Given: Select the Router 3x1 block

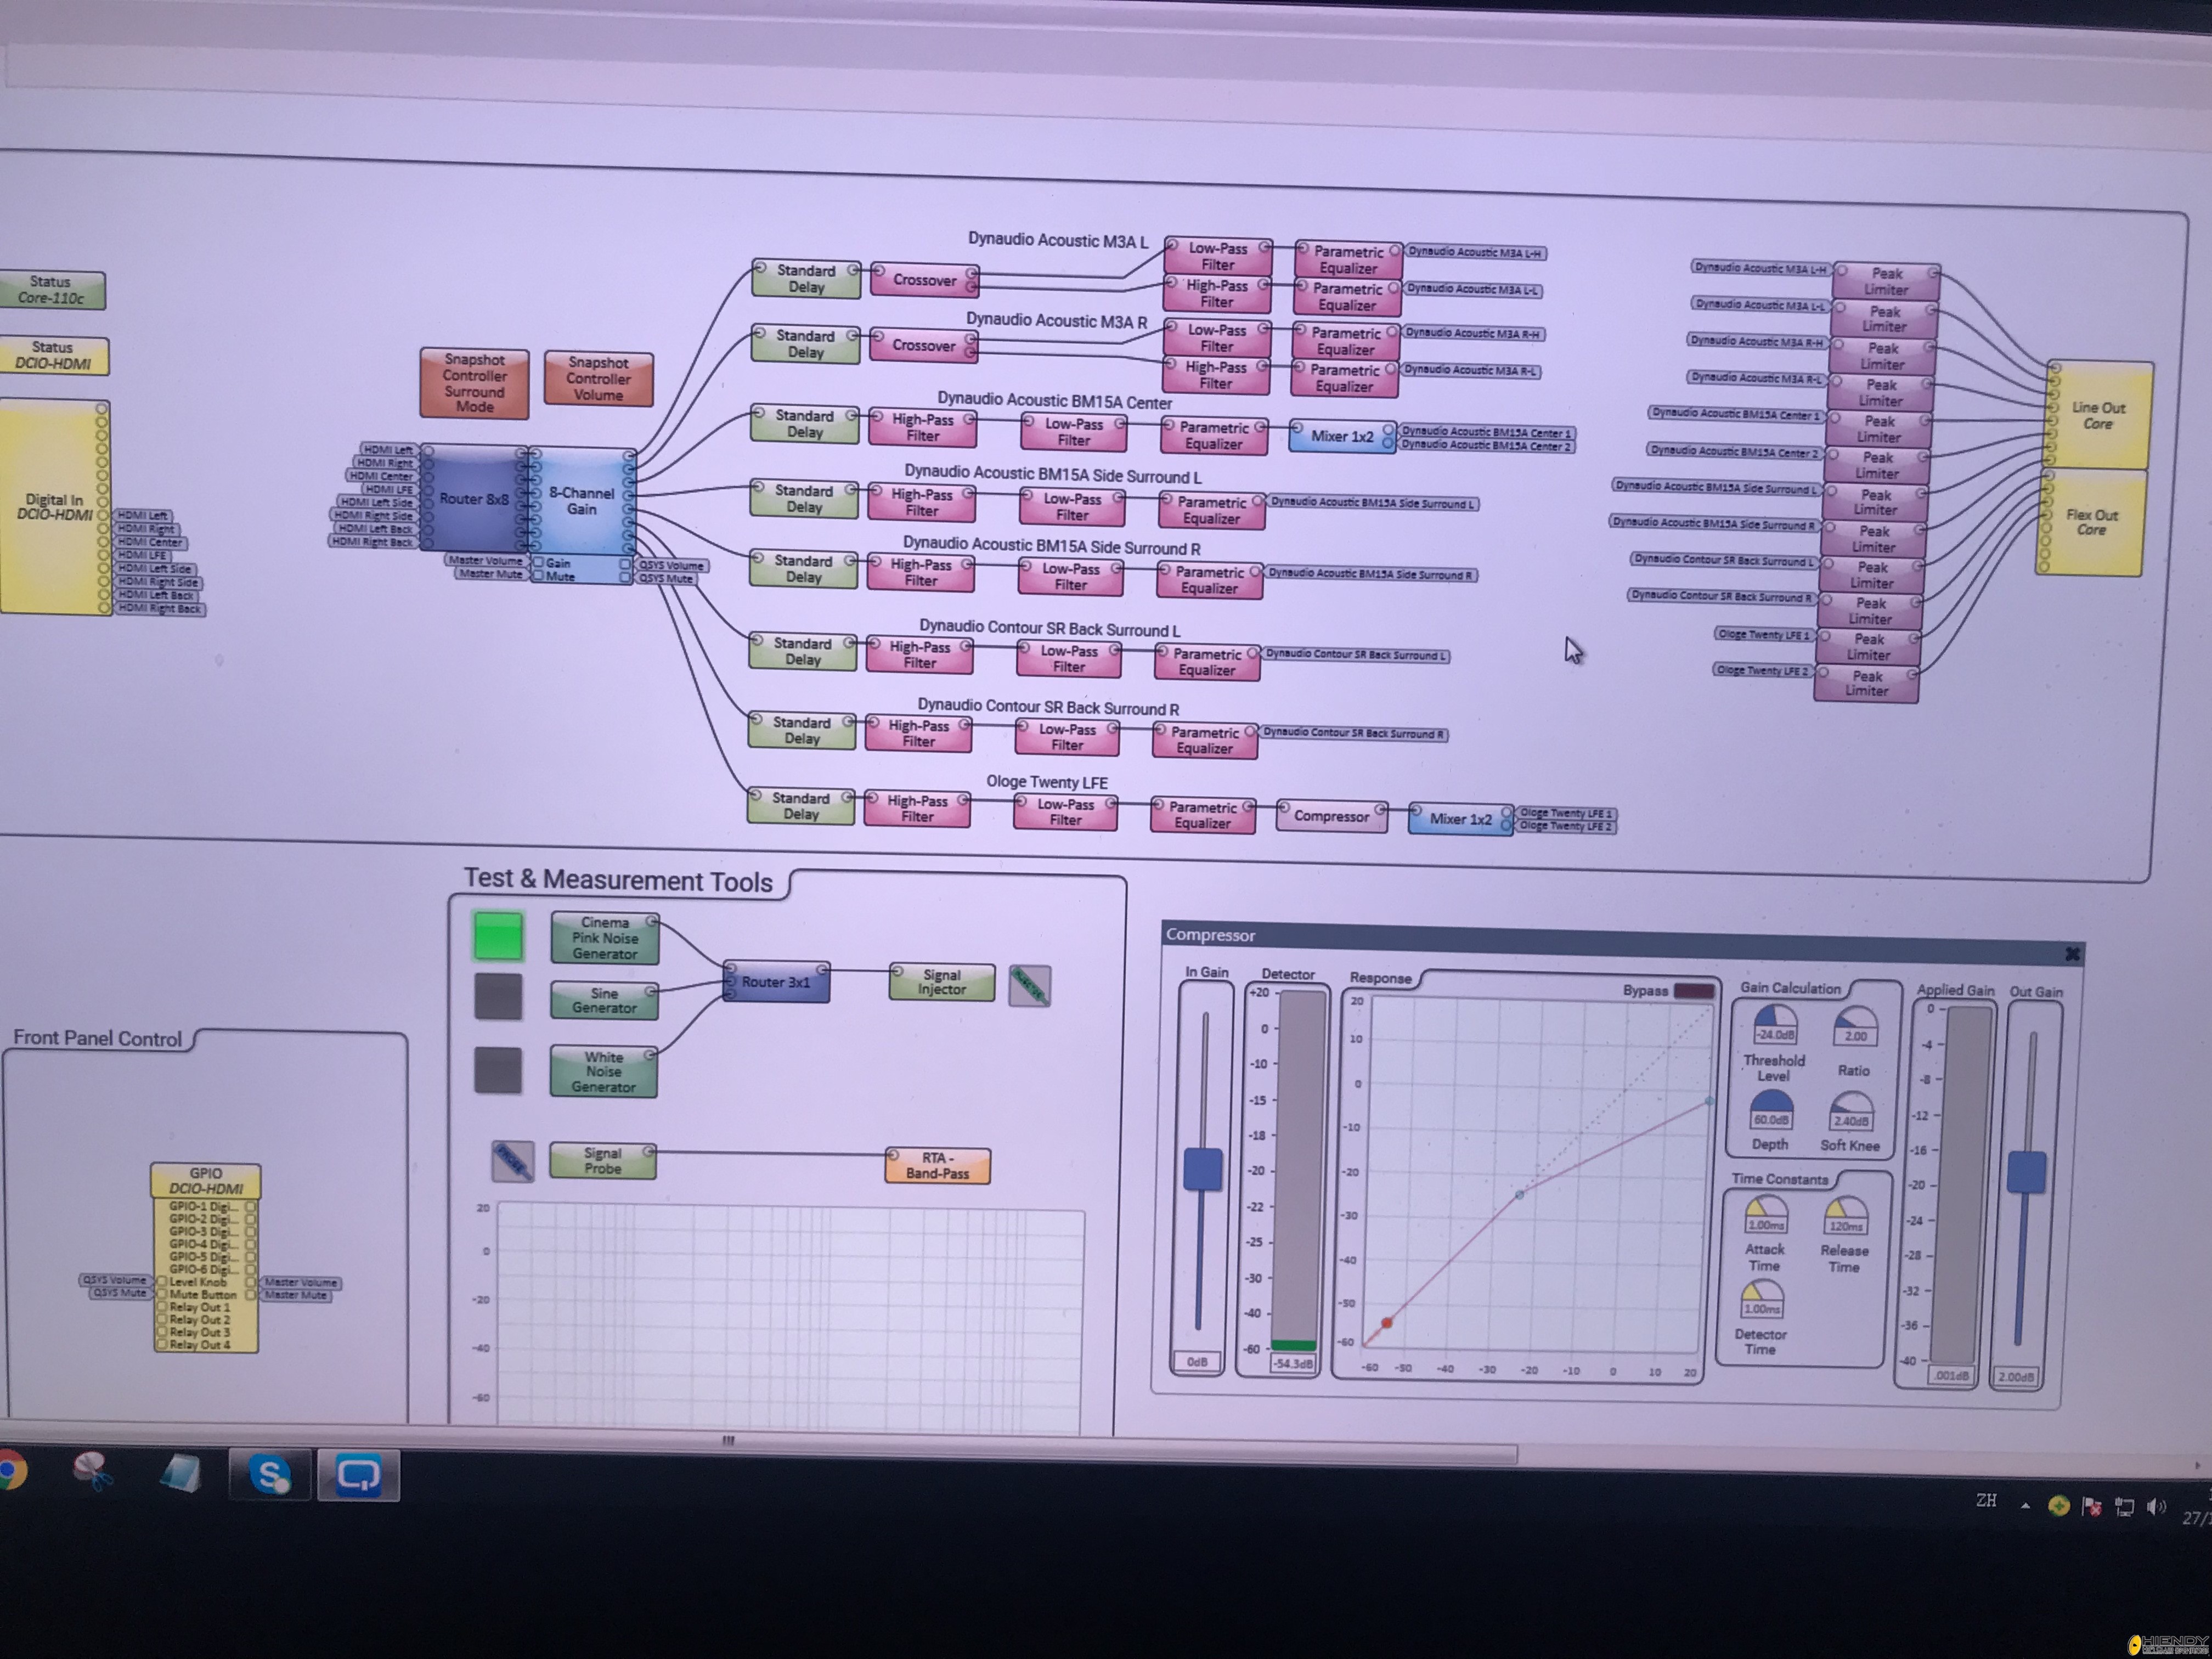Looking at the screenshot, I should click(x=776, y=982).
